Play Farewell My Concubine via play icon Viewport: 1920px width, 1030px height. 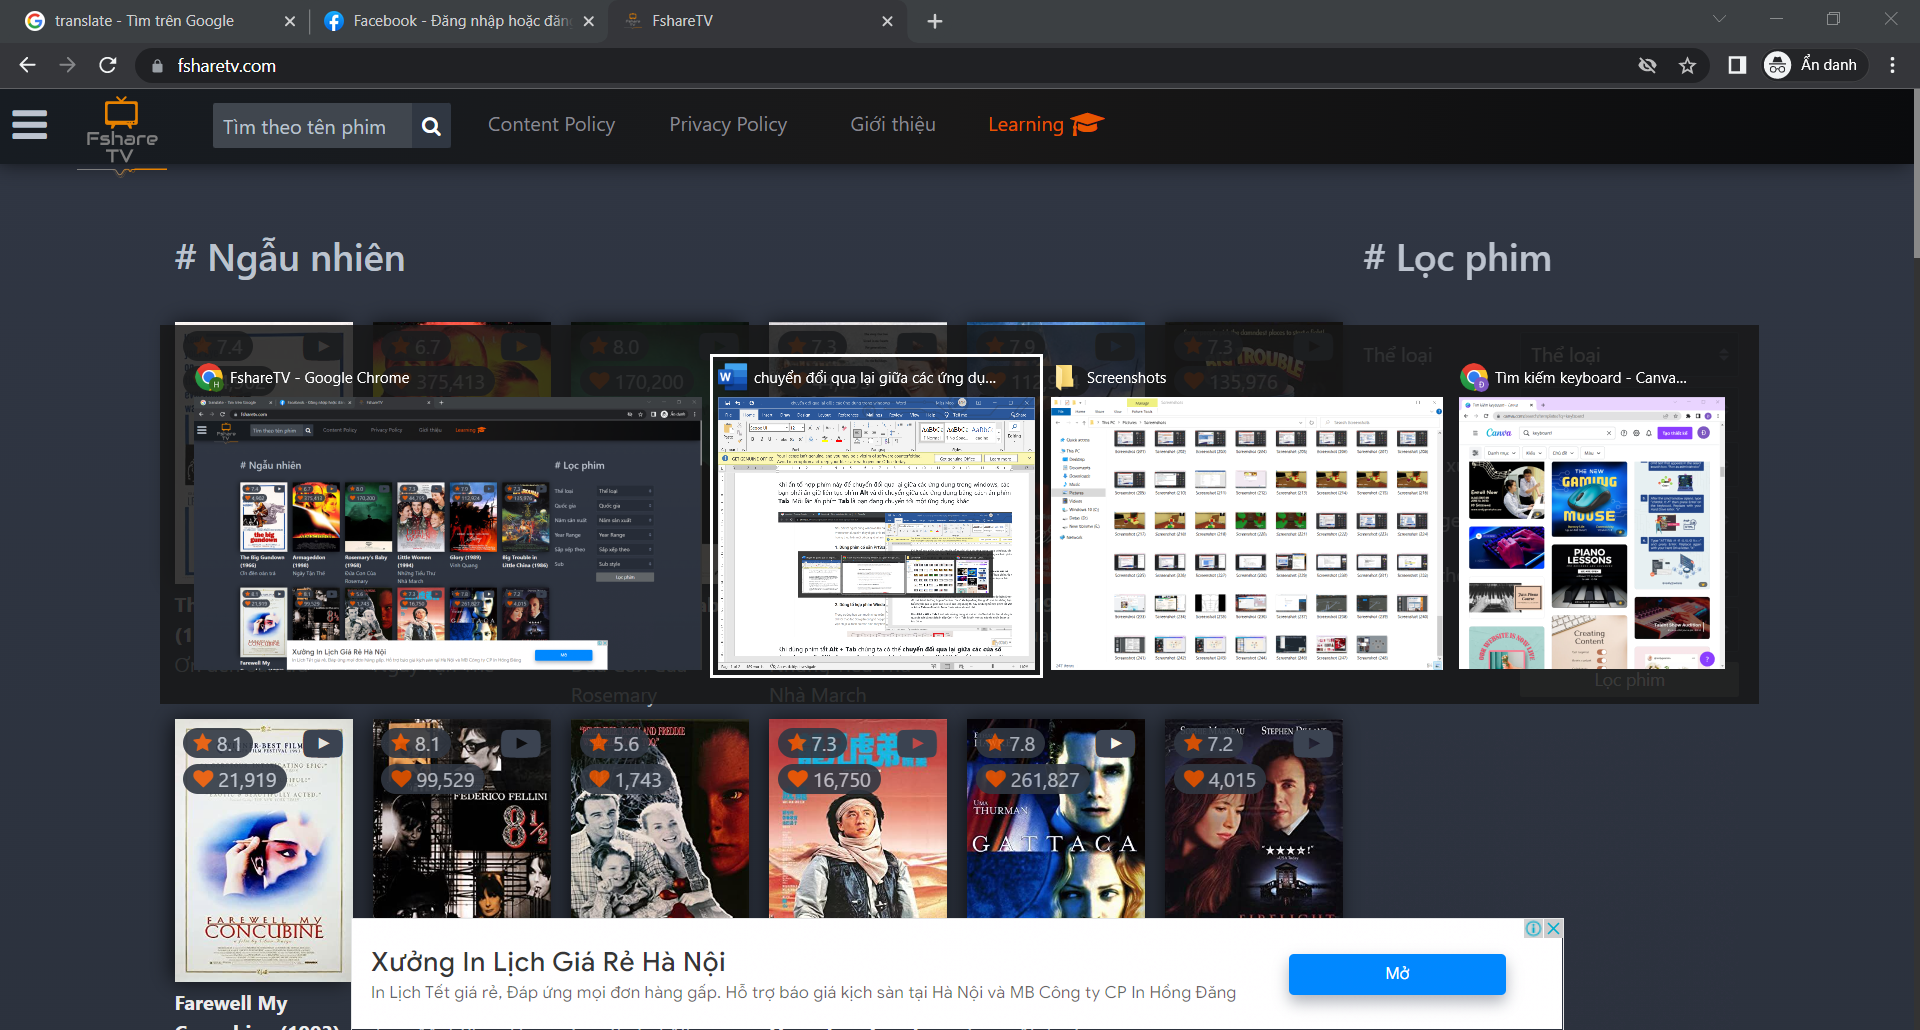pyautogui.click(x=323, y=743)
